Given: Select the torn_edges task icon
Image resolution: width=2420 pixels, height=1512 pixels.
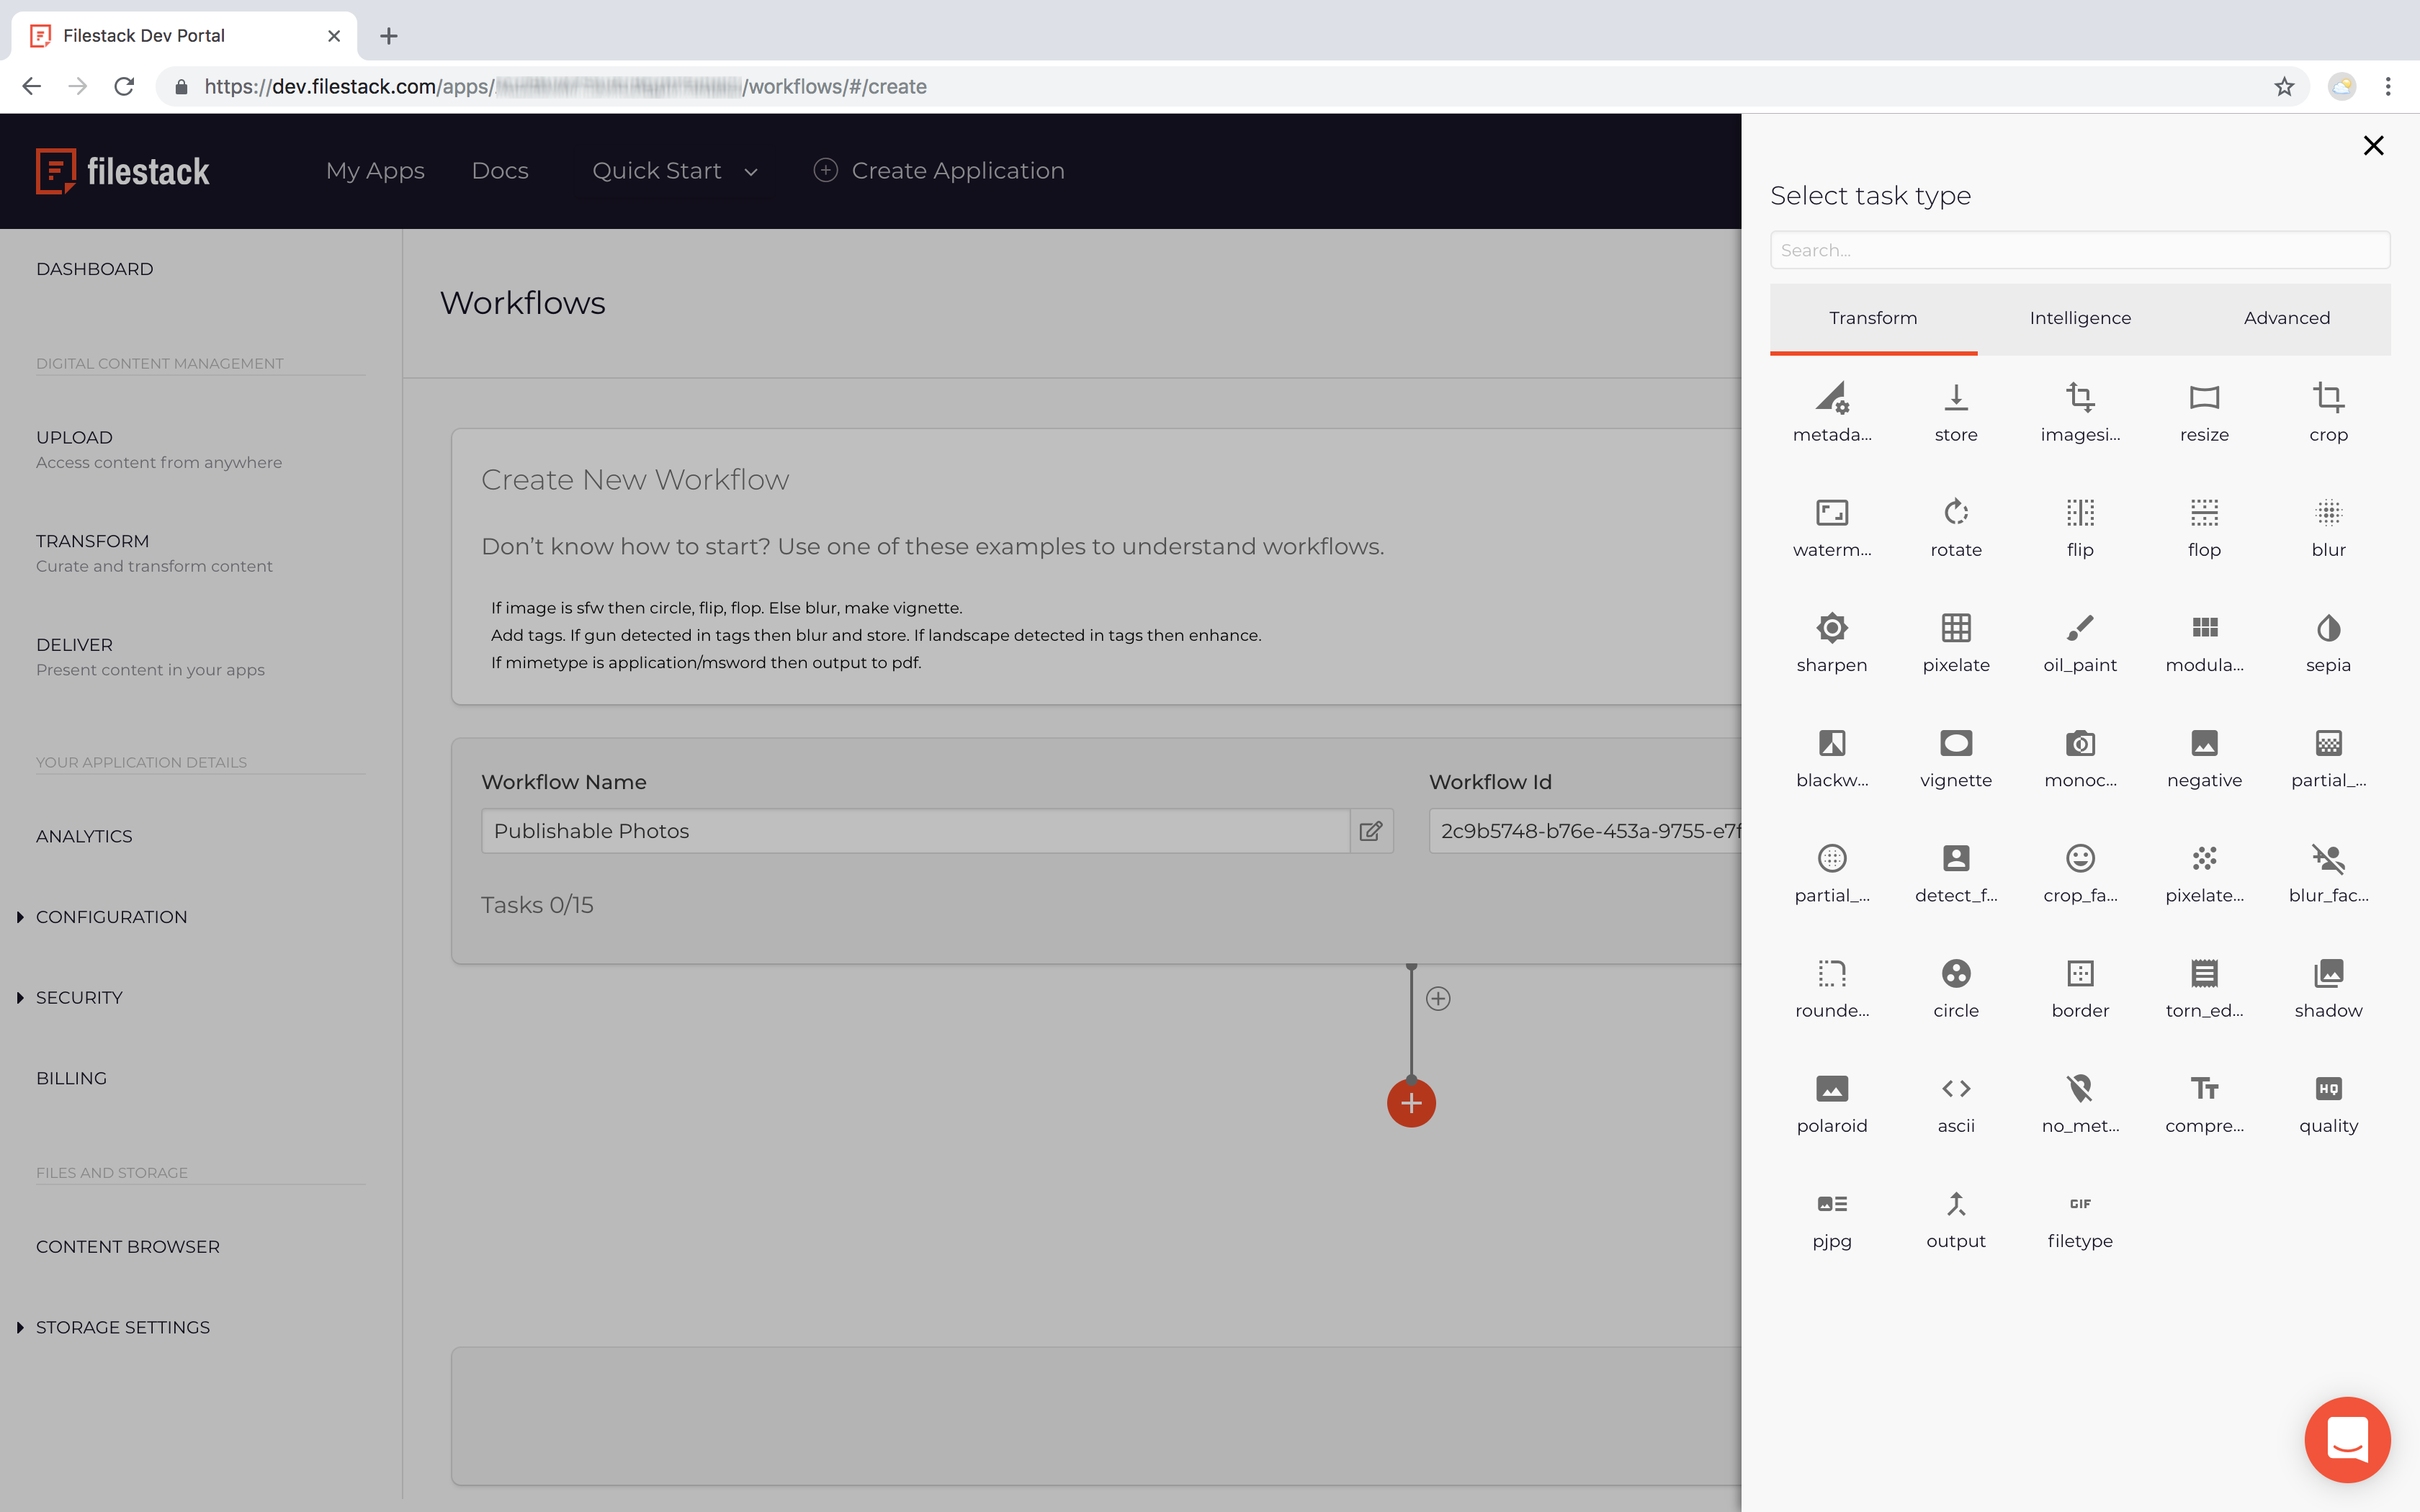Looking at the screenshot, I should click(x=2204, y=973).
